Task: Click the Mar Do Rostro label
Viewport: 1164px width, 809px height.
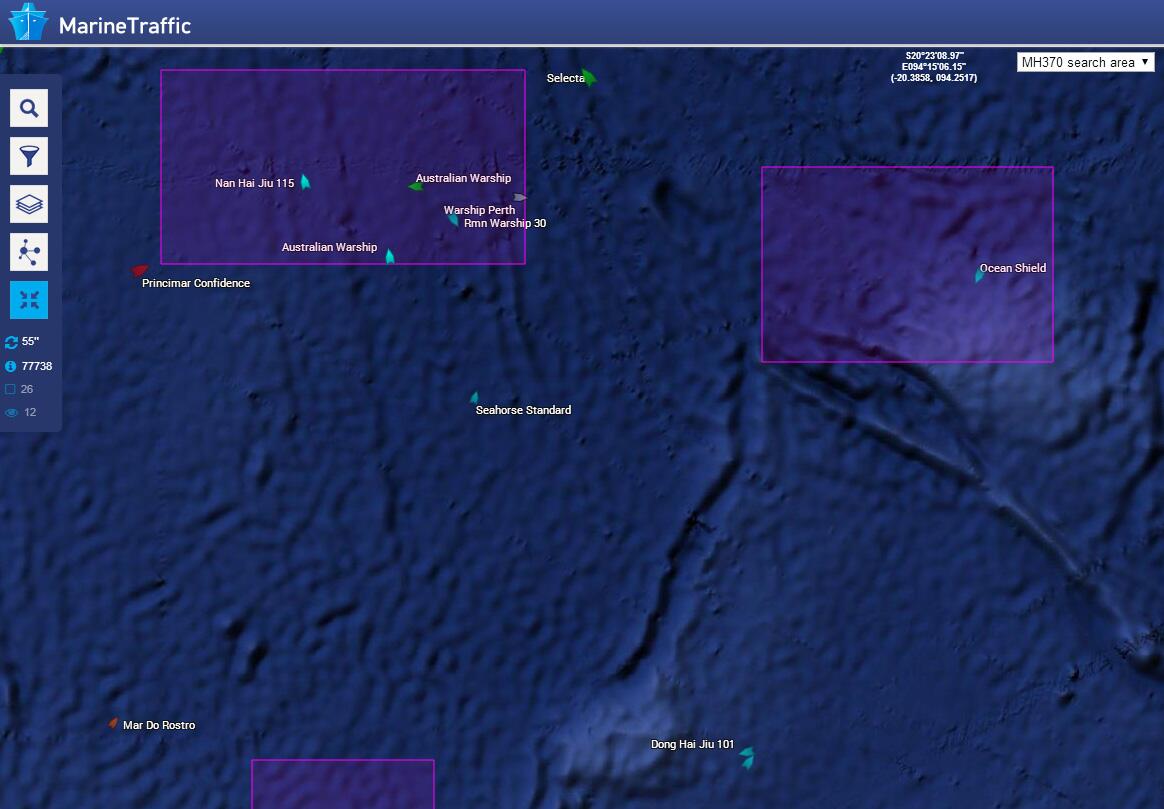Action: click(159, 725)
